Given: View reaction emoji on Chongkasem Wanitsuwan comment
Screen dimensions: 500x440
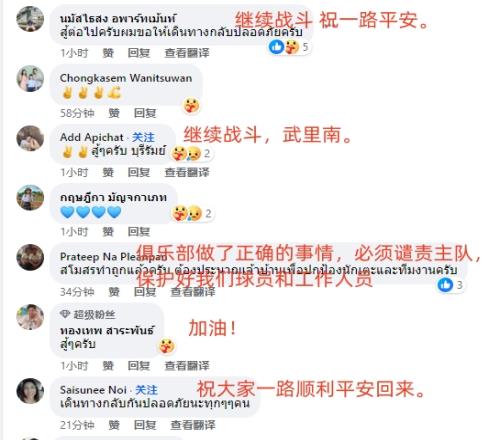Looking at the screenshot, I should (x=191, y=106).
